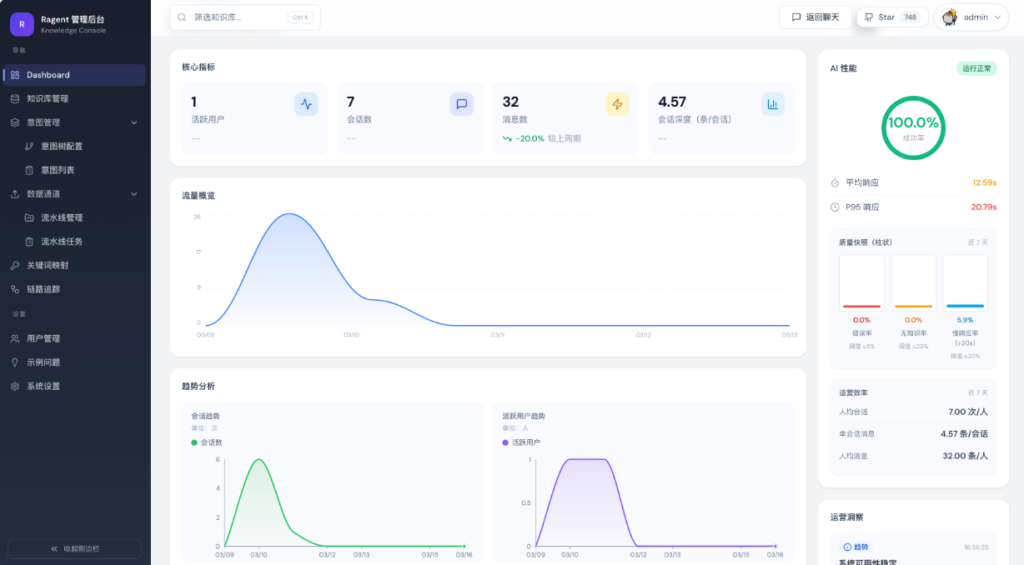Click the 会话数 chat bubble icon
Screen dimensions: 1024x565
pyautogui.click(x=461, y=104)
